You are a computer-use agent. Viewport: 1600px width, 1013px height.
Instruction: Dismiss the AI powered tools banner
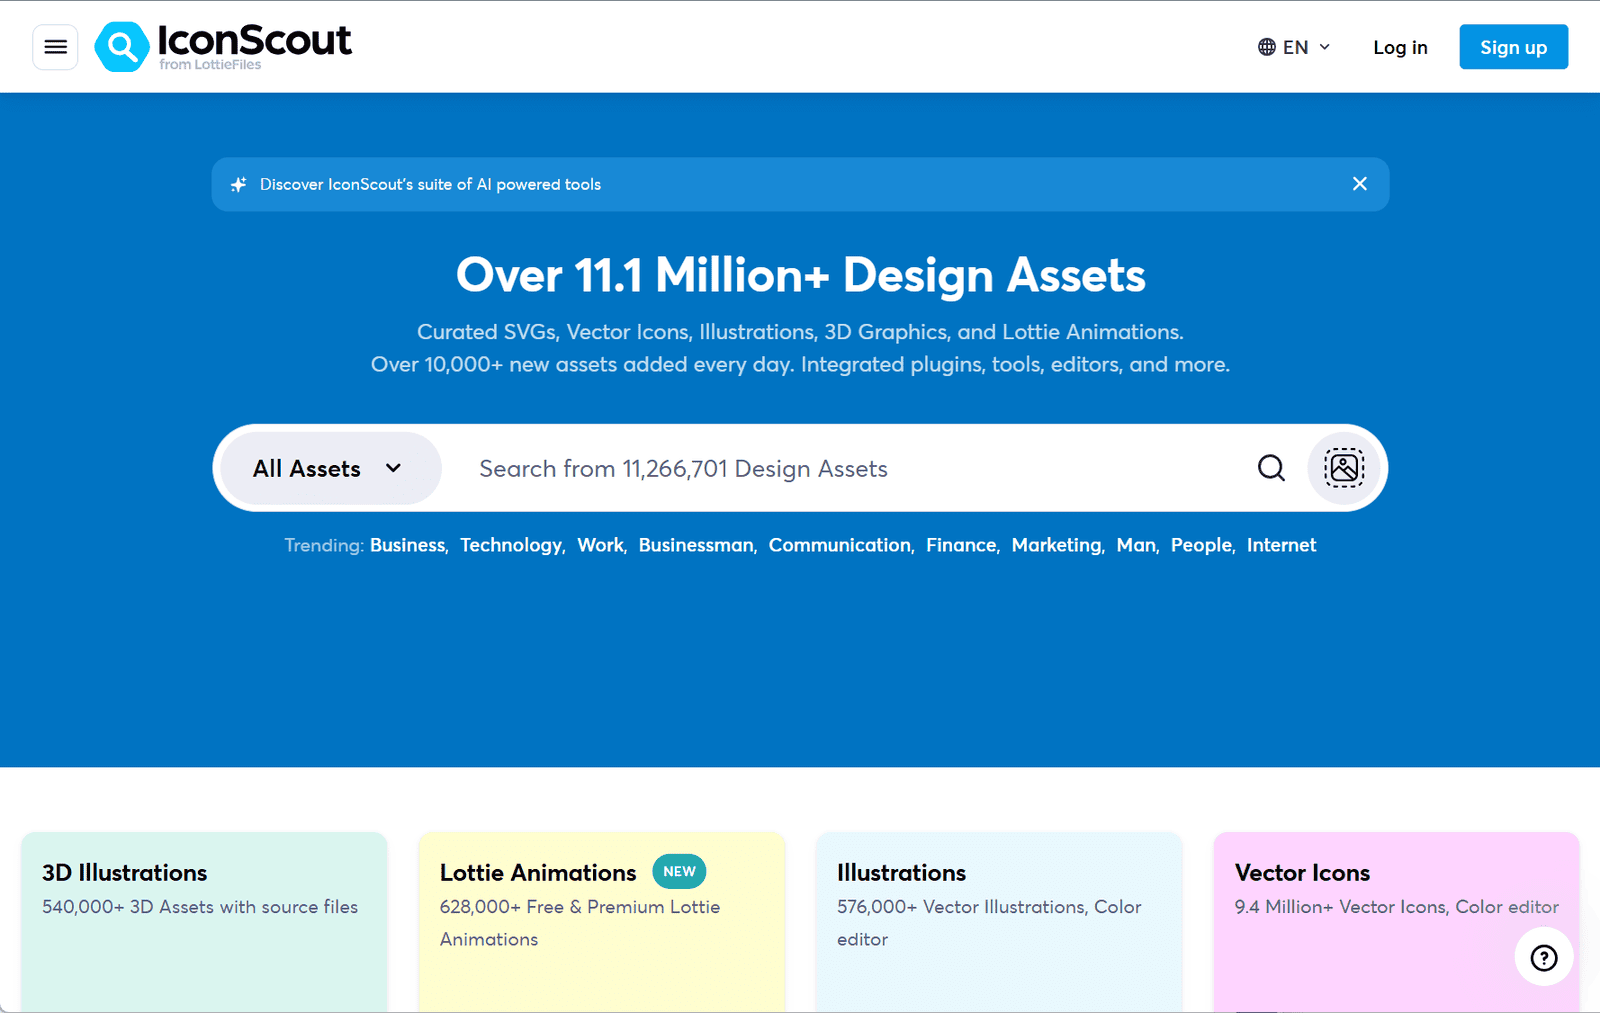(1359, 184)
